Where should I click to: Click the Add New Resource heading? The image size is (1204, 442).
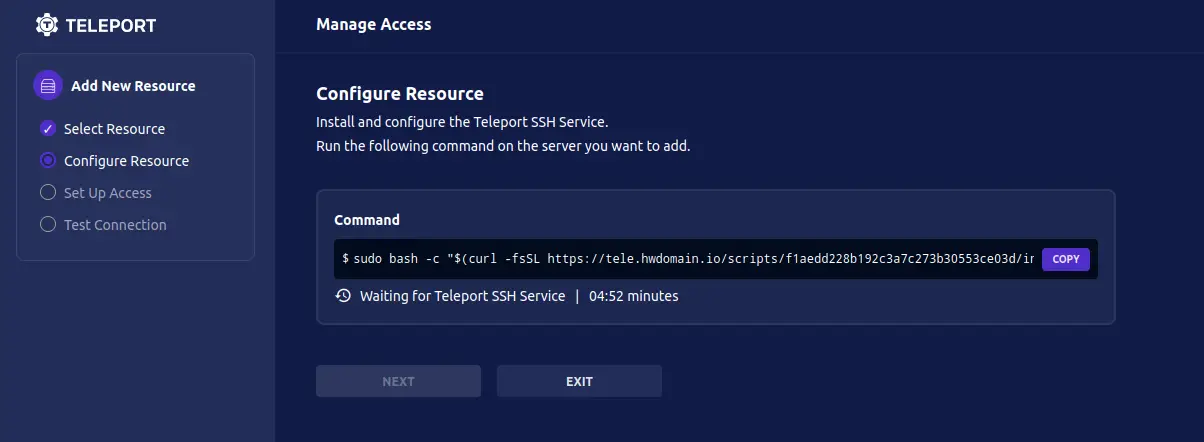click(x=133, y=86)
